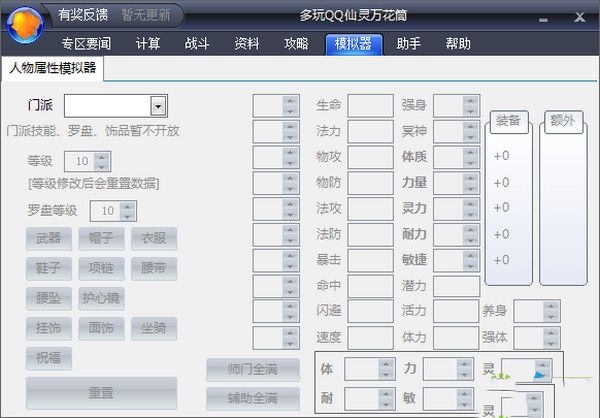This screenshot has height=418, width=600.
Task: Click the 活力 value field
Action: click(457, 311)
